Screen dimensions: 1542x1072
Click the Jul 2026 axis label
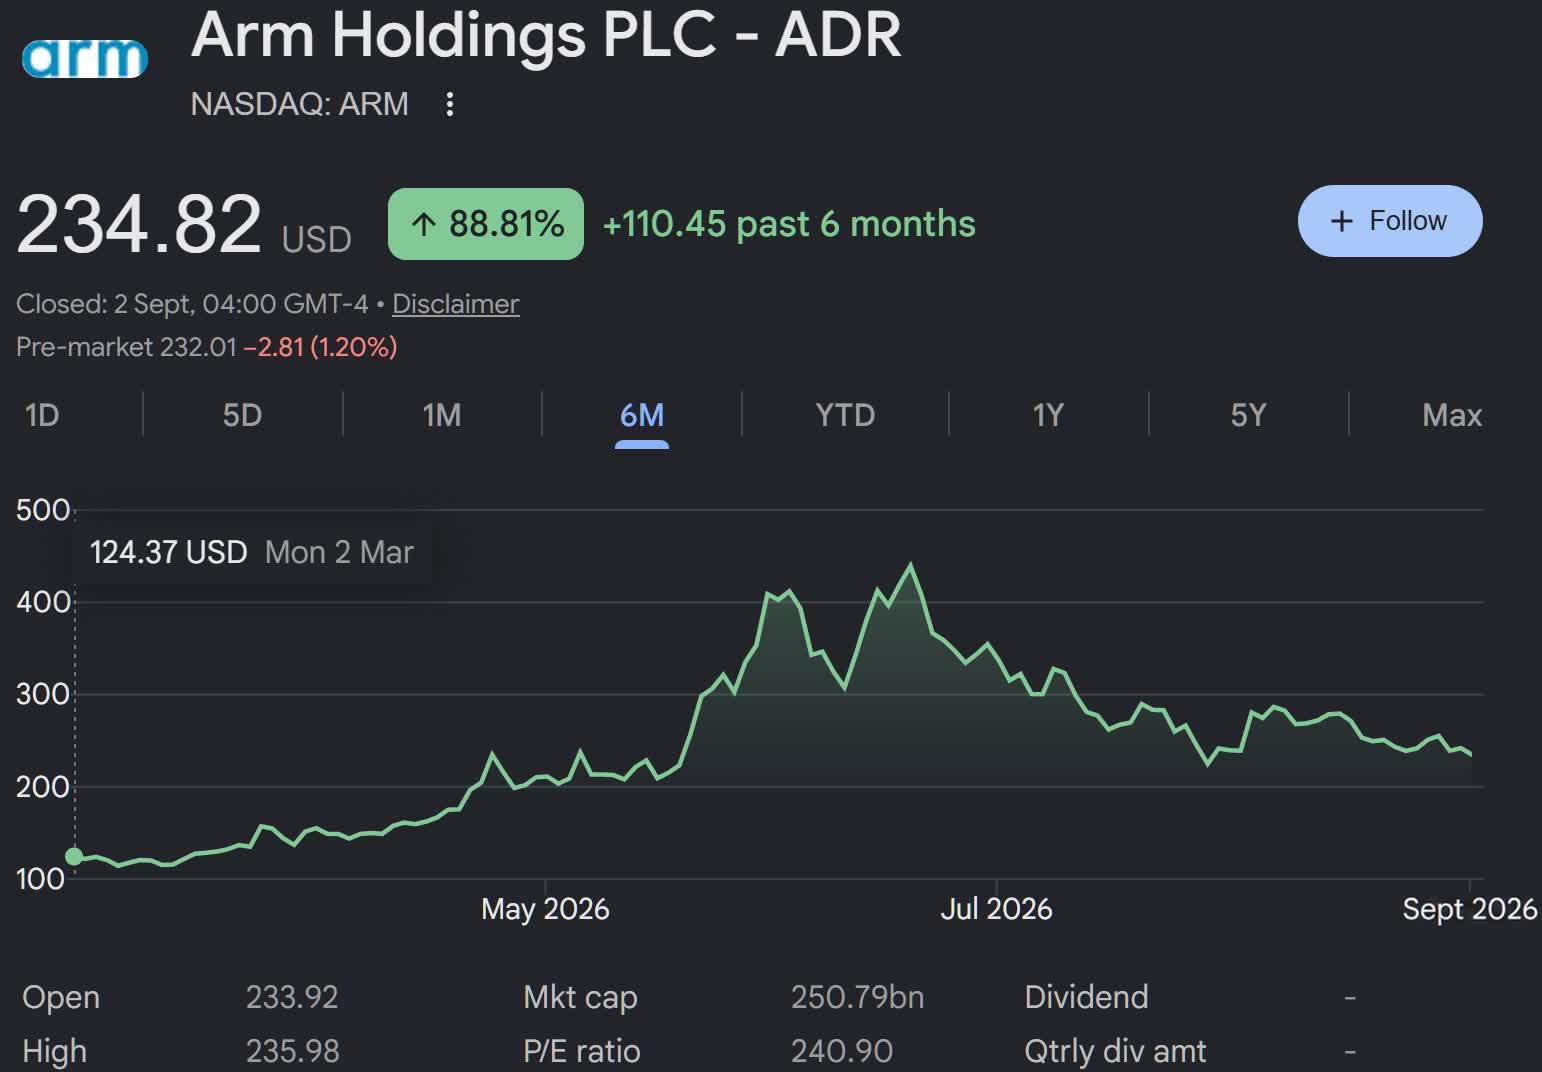(x=996, y=909)
